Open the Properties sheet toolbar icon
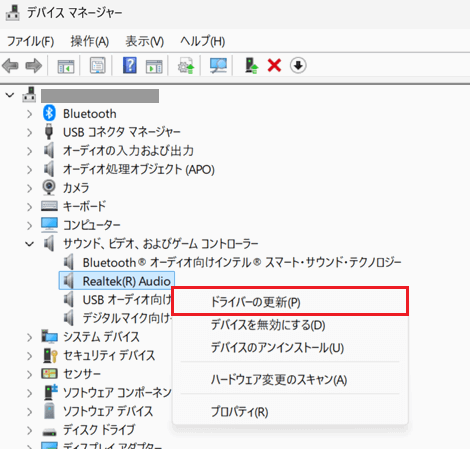Image resolution: width=470 pixels, height=449 pixels. point(97,65)
